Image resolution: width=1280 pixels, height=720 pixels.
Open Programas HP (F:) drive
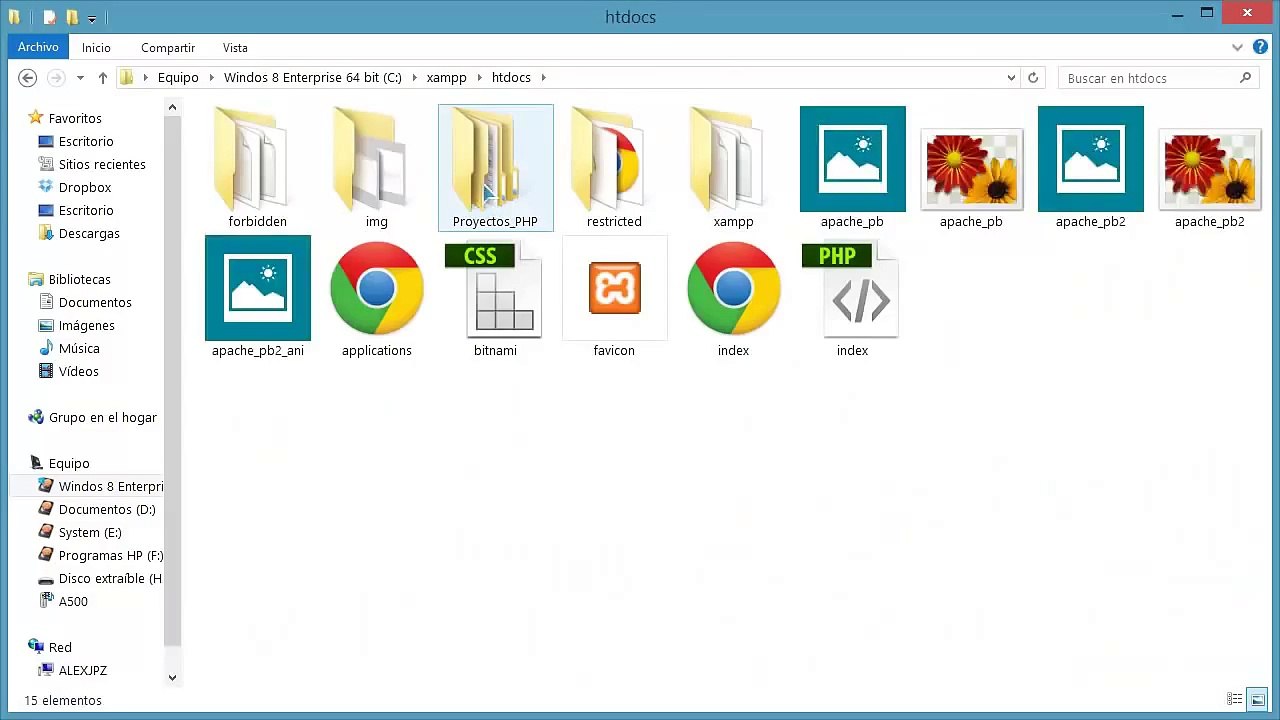click(x=110, y=555)
